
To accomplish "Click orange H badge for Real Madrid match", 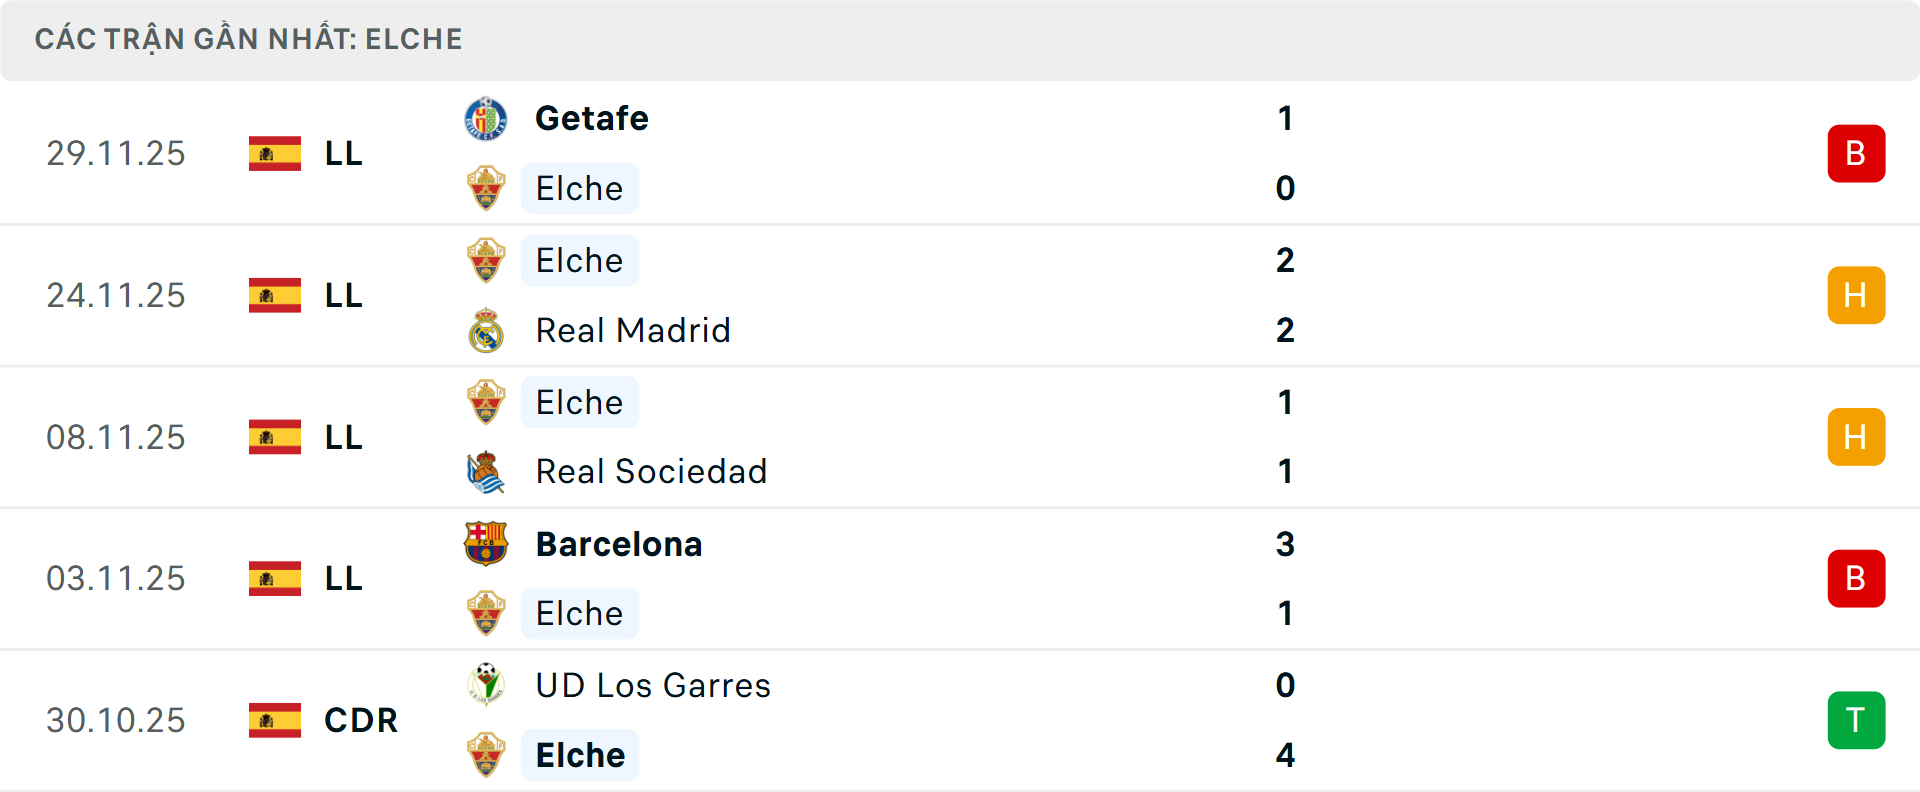I will (x=1856, y=296).
